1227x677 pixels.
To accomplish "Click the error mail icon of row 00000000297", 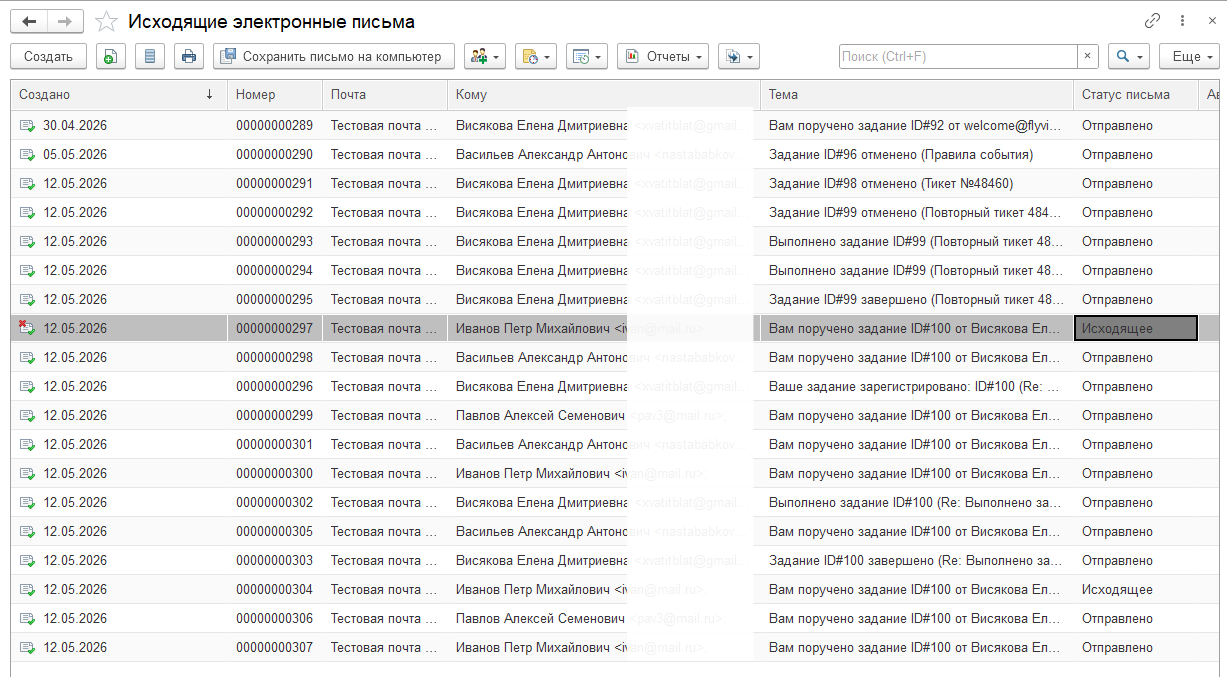I will coord(27,328).
